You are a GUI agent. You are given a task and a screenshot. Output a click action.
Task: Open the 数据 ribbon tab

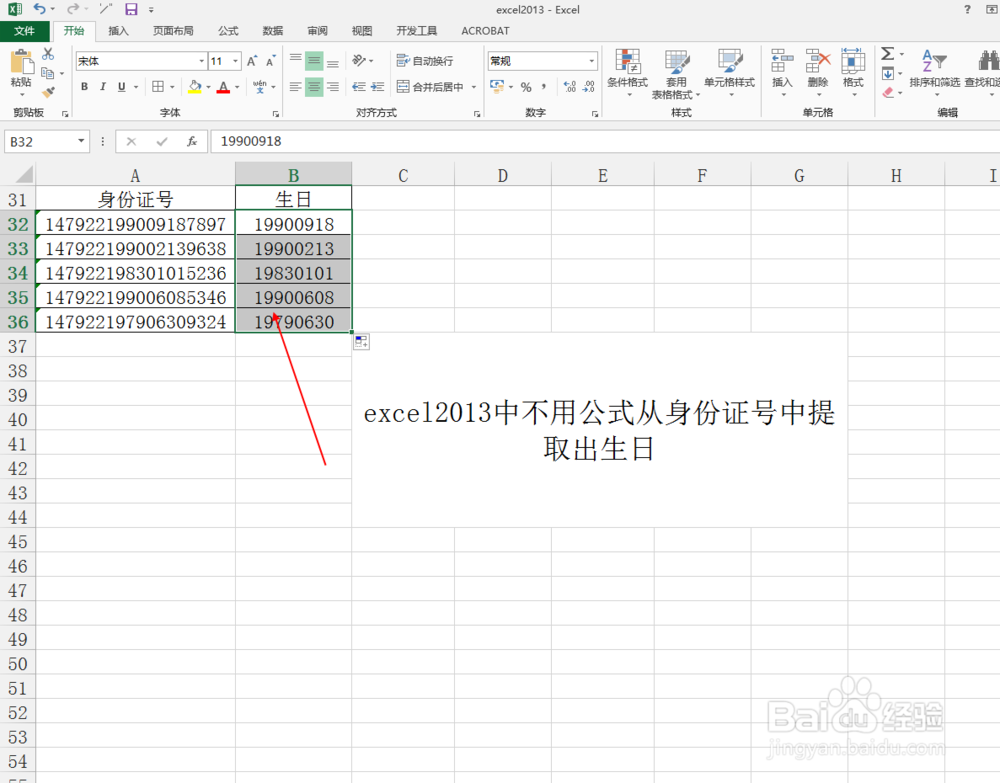(272, 31)
